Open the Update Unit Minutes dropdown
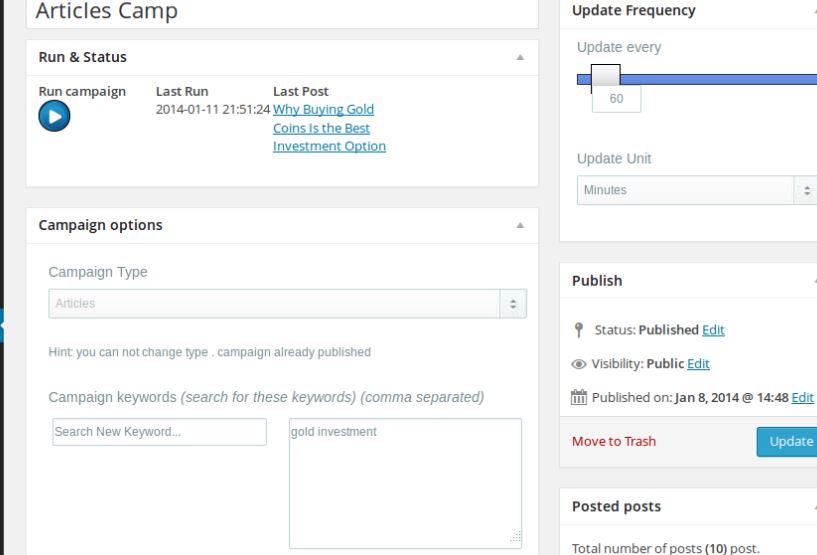 pos(697,190)
